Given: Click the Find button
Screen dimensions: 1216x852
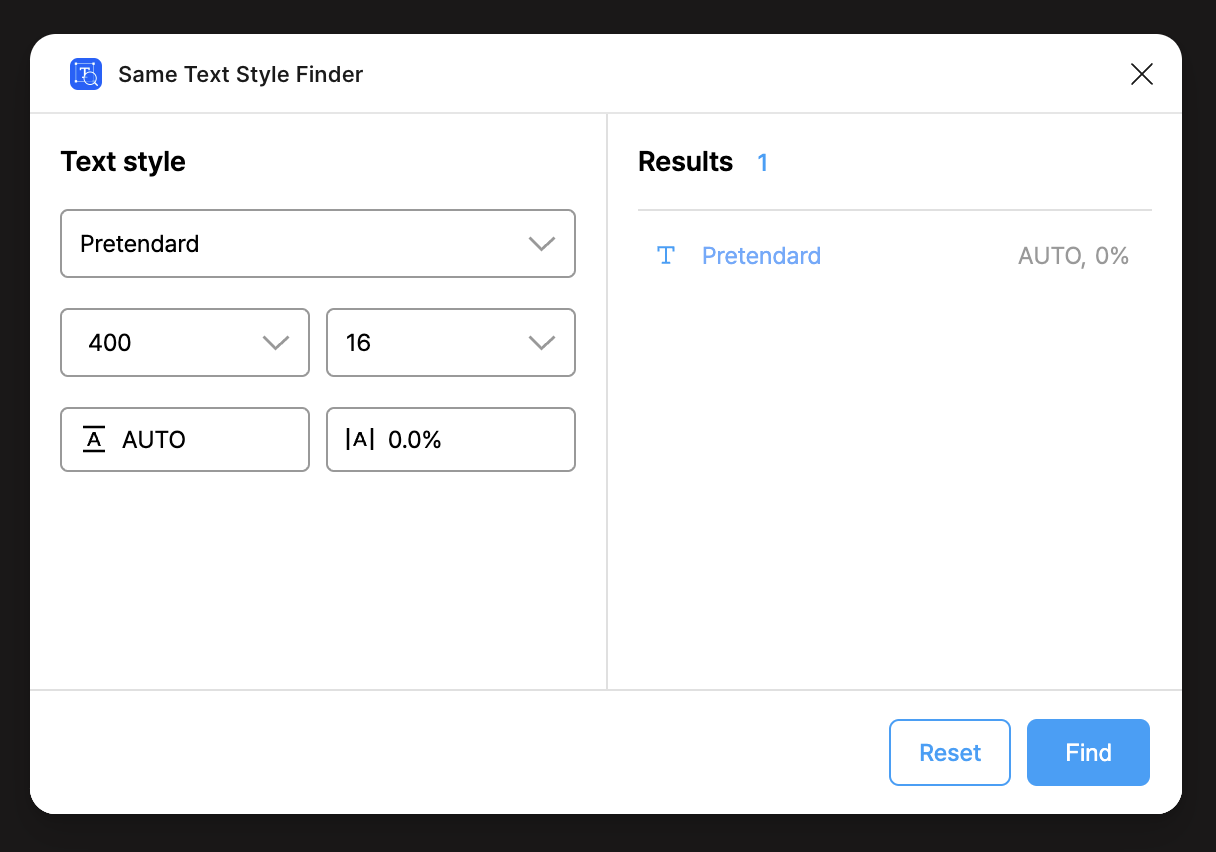Looking at the screenshot, I should point(1088,752).
